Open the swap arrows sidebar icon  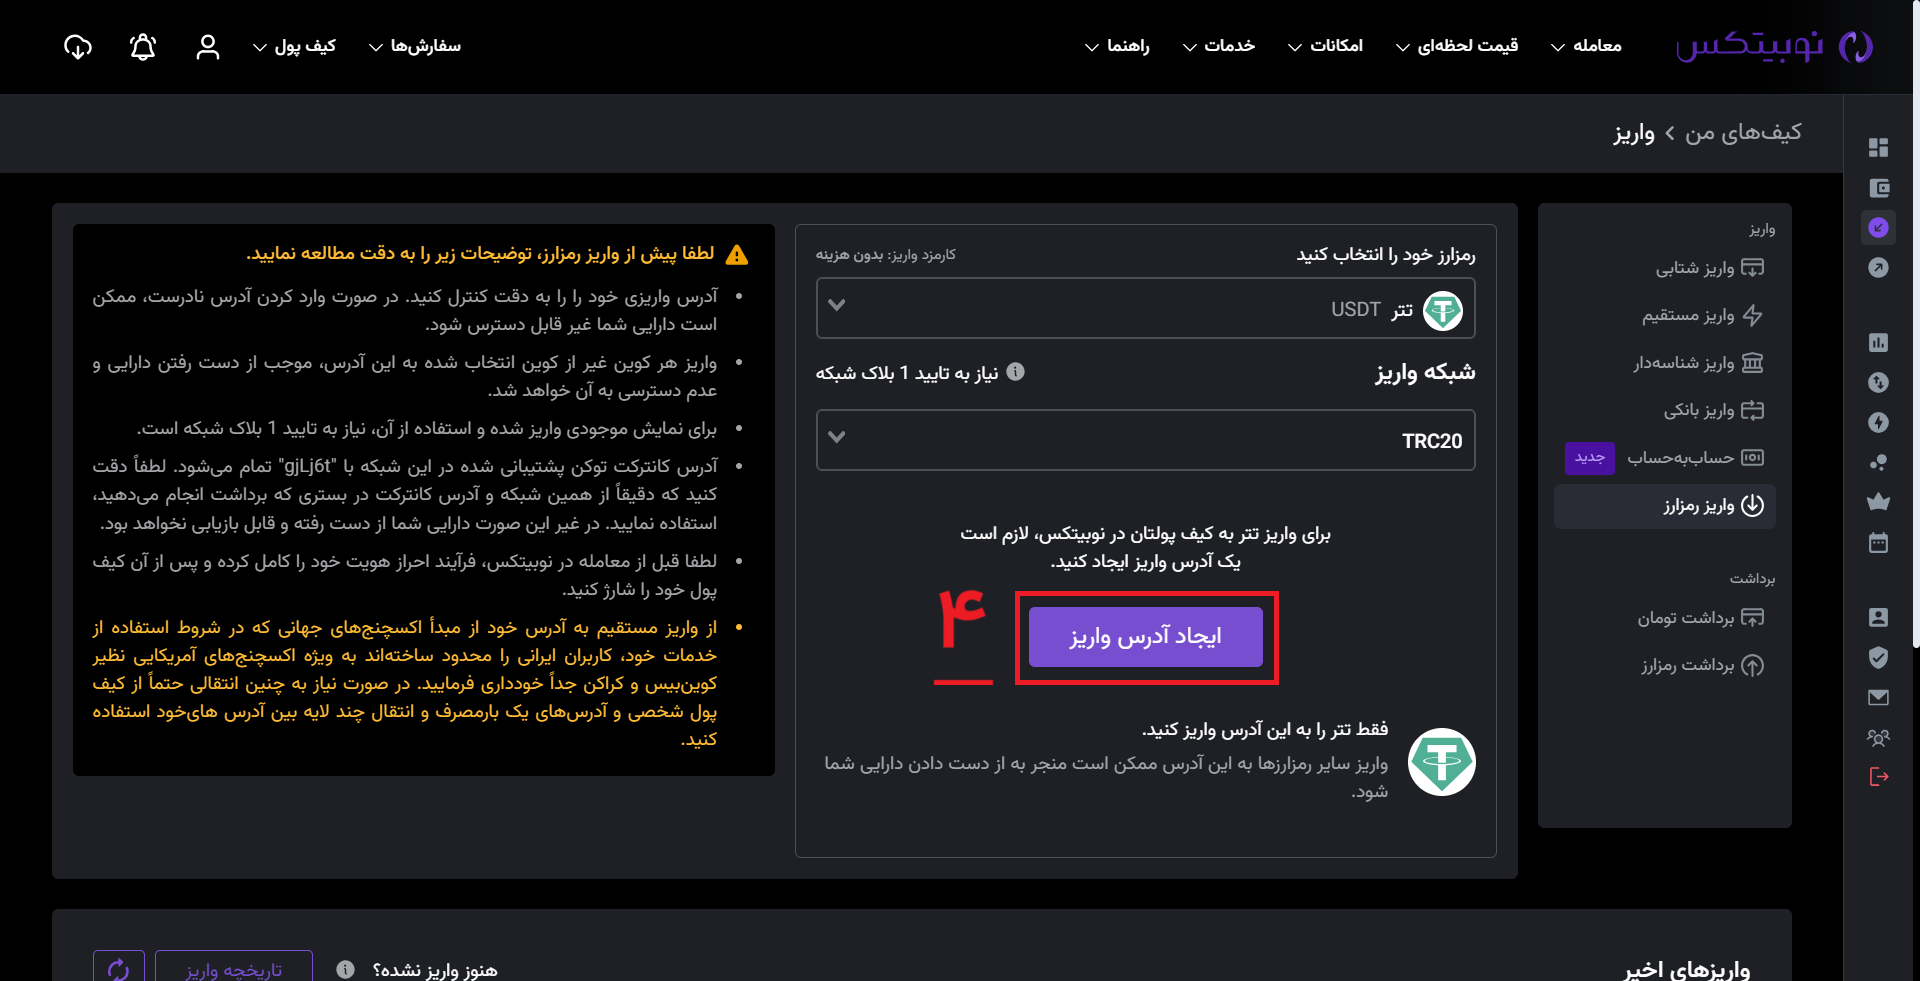coord(1878,382)
